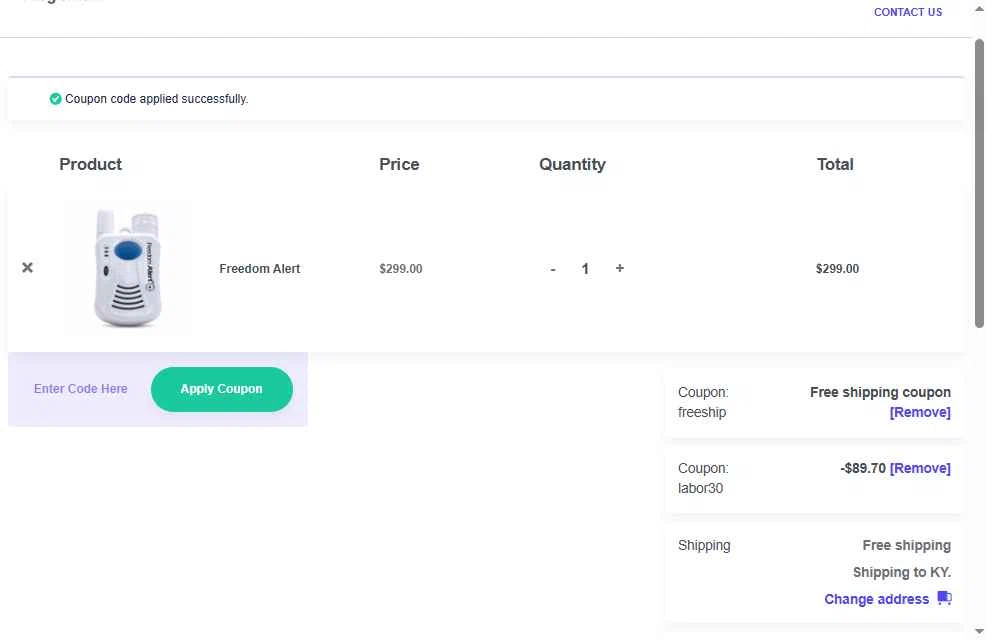Click the scrollbar down arrow
This screenshot has height=641, width=987.
click(979, 631)
